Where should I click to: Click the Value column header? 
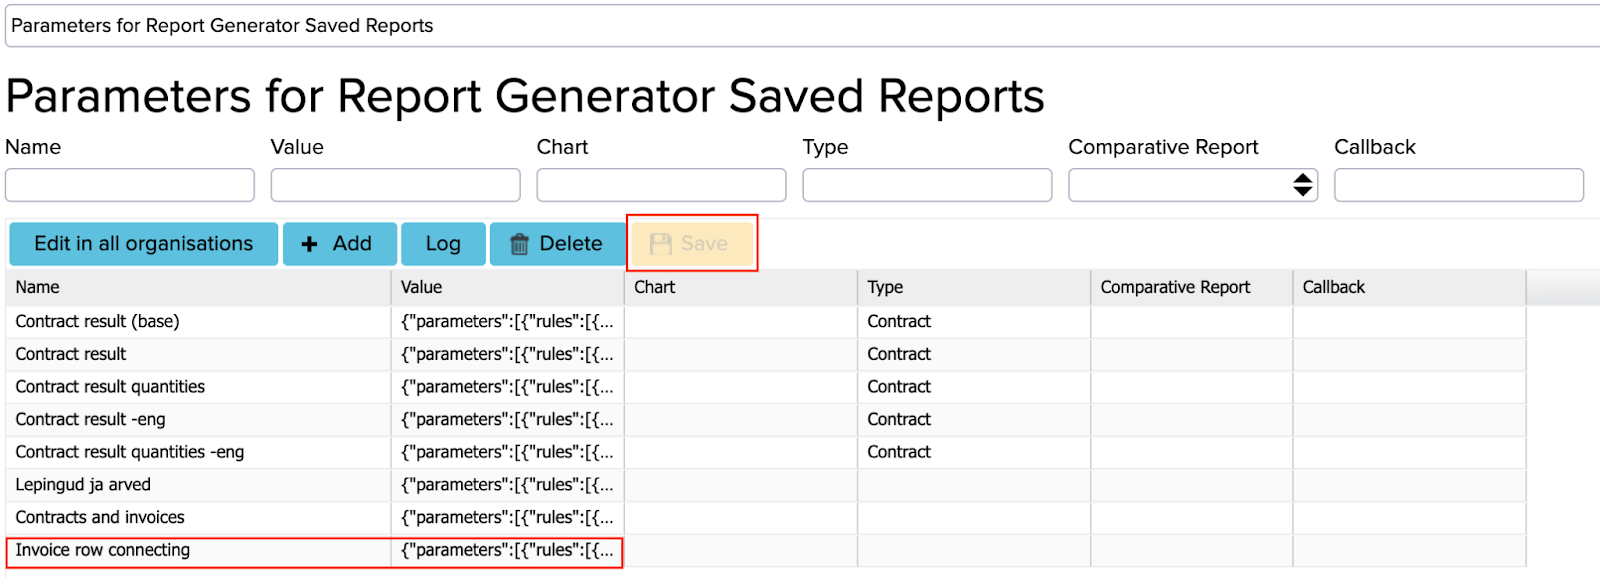click(421, 287)
